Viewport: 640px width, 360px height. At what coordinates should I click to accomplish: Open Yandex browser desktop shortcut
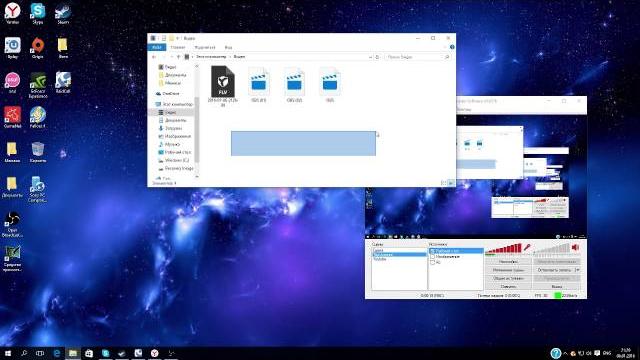(x=12, y=13)
